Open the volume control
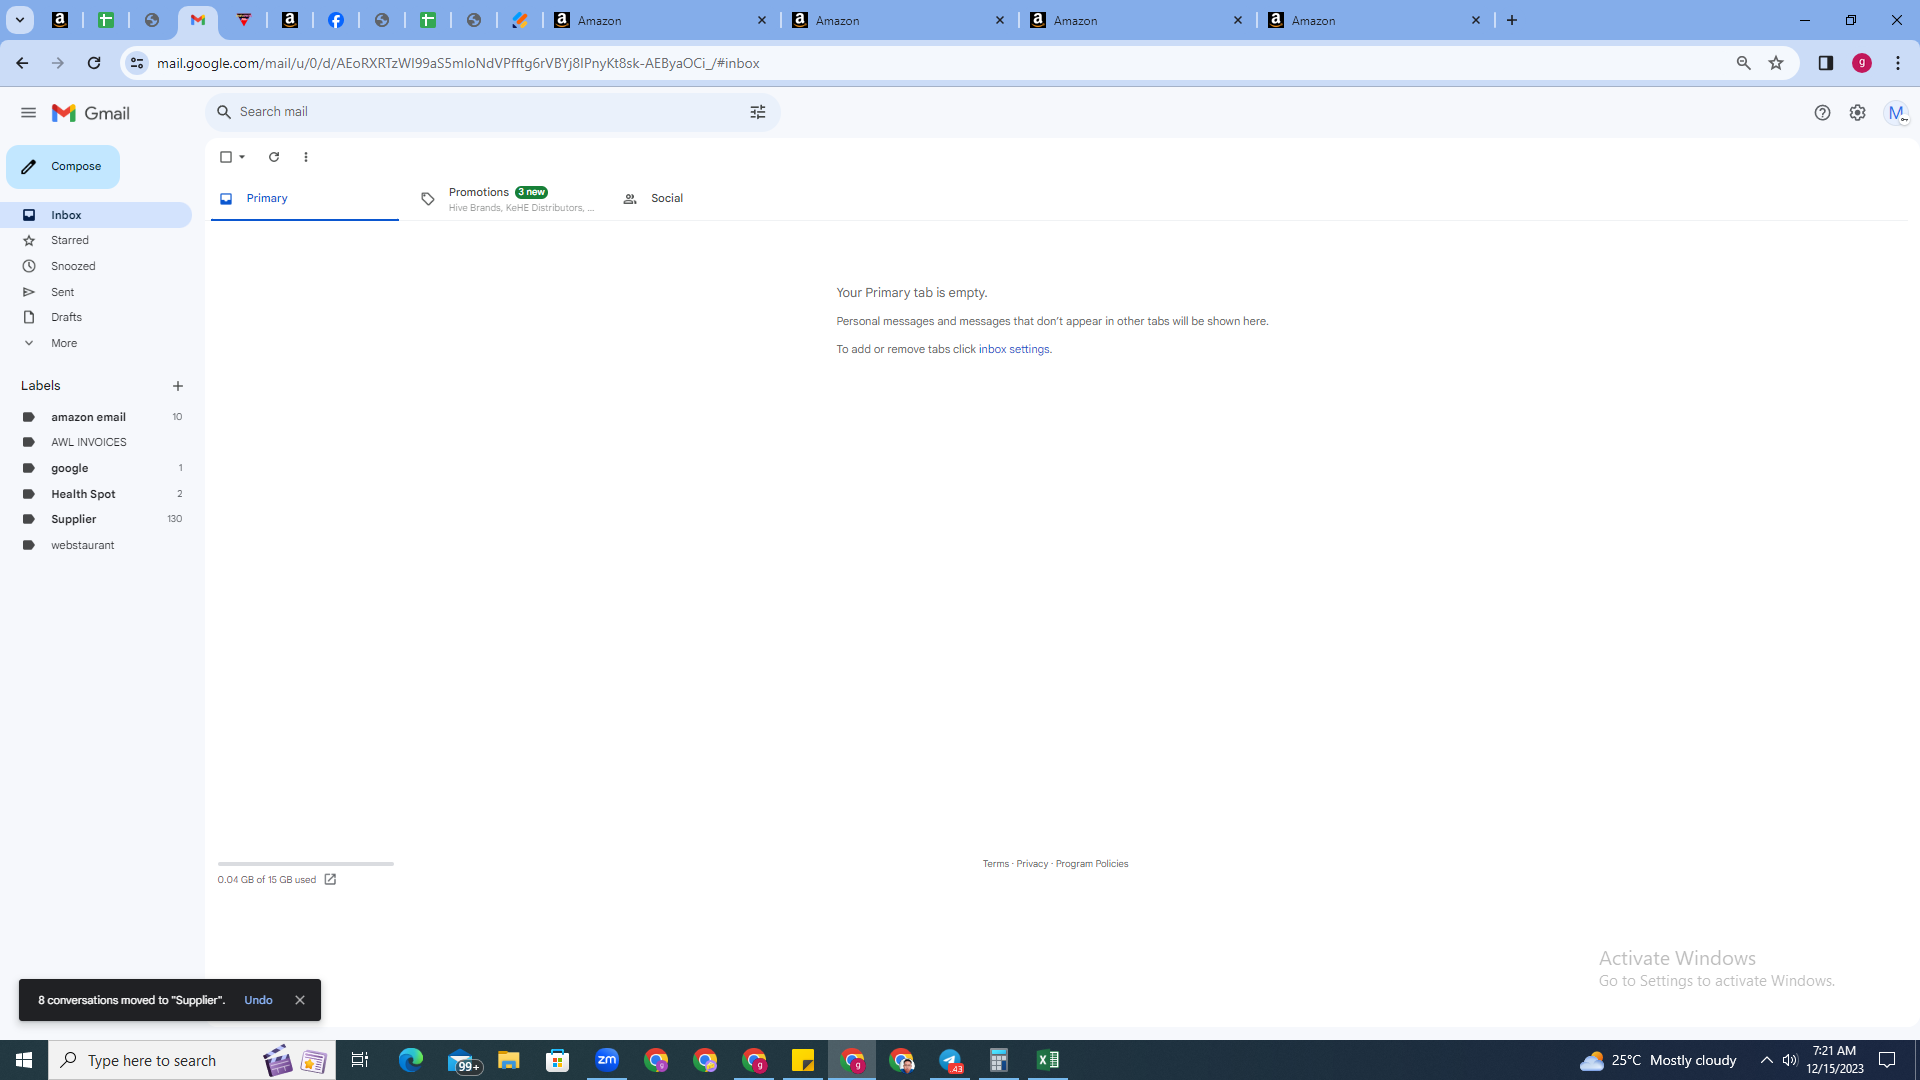1920x1080 pixels. 1790,1060
